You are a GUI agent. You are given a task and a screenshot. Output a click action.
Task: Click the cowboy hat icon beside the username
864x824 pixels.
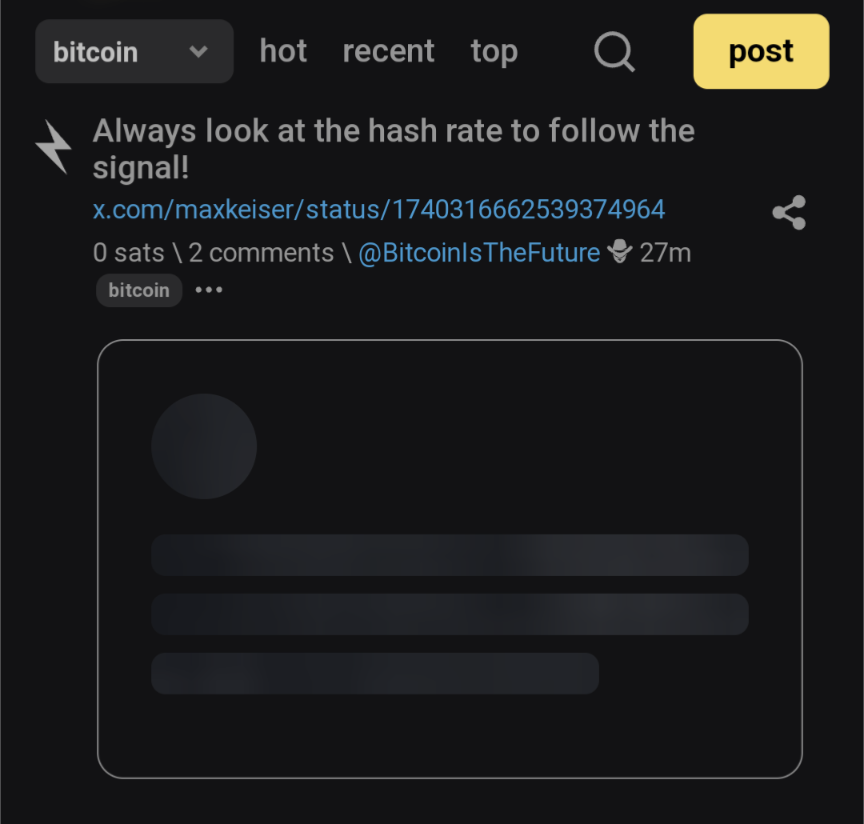pos(620,253)
